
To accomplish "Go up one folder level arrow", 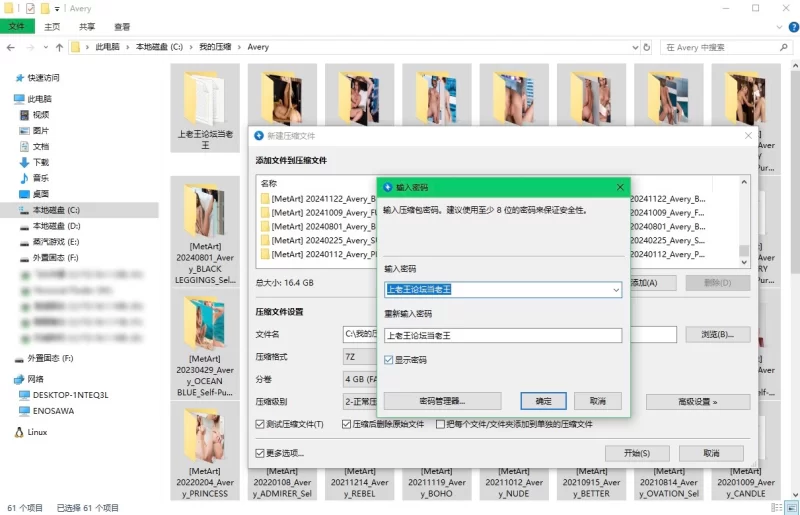I will pos(59,47).
